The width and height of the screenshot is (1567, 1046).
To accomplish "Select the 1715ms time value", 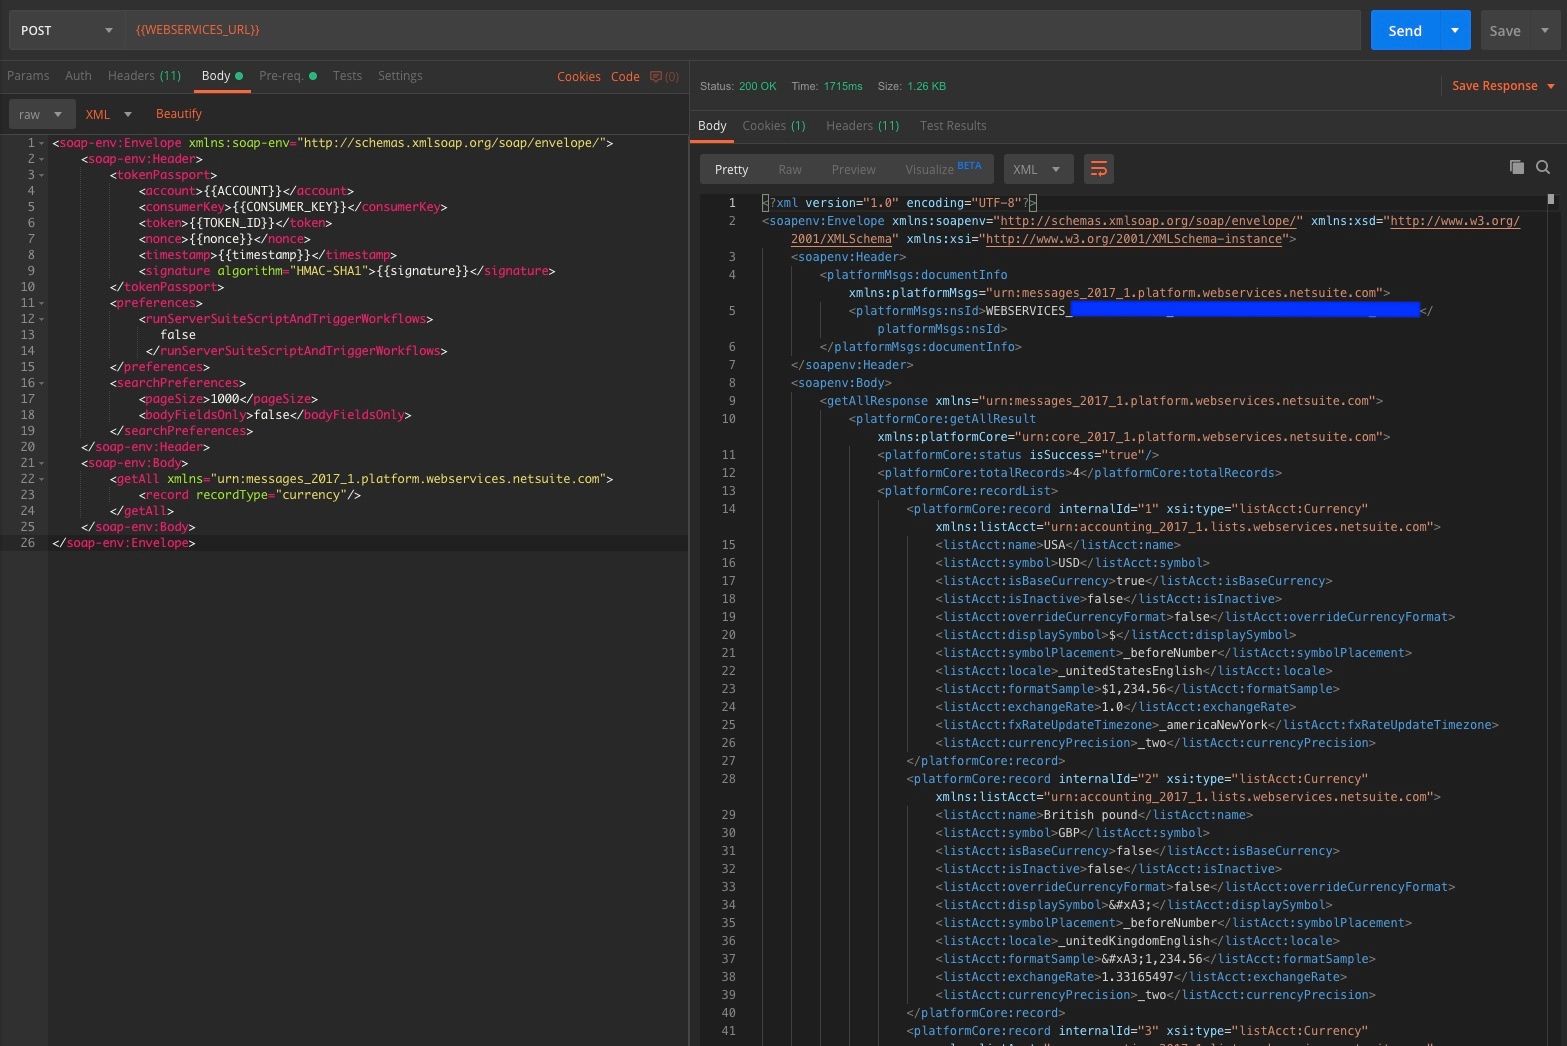I will pos(843,86).
